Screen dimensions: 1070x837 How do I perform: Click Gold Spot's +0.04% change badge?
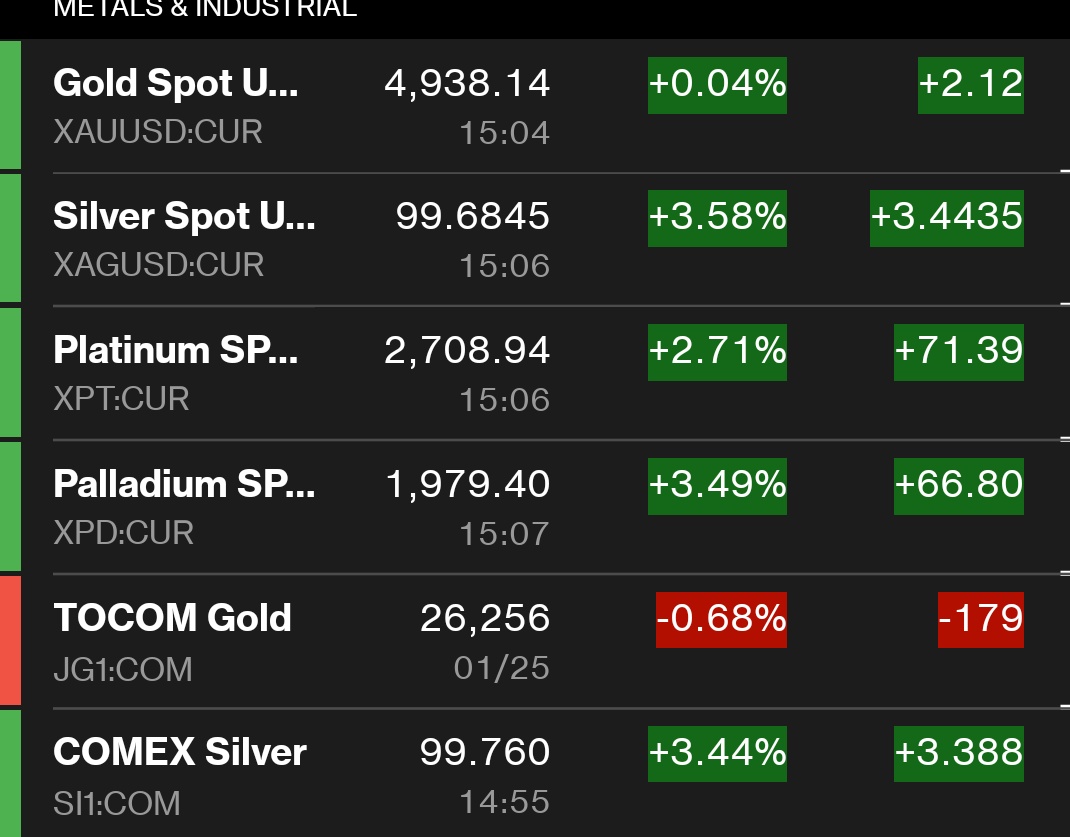[x=717, y=84]
